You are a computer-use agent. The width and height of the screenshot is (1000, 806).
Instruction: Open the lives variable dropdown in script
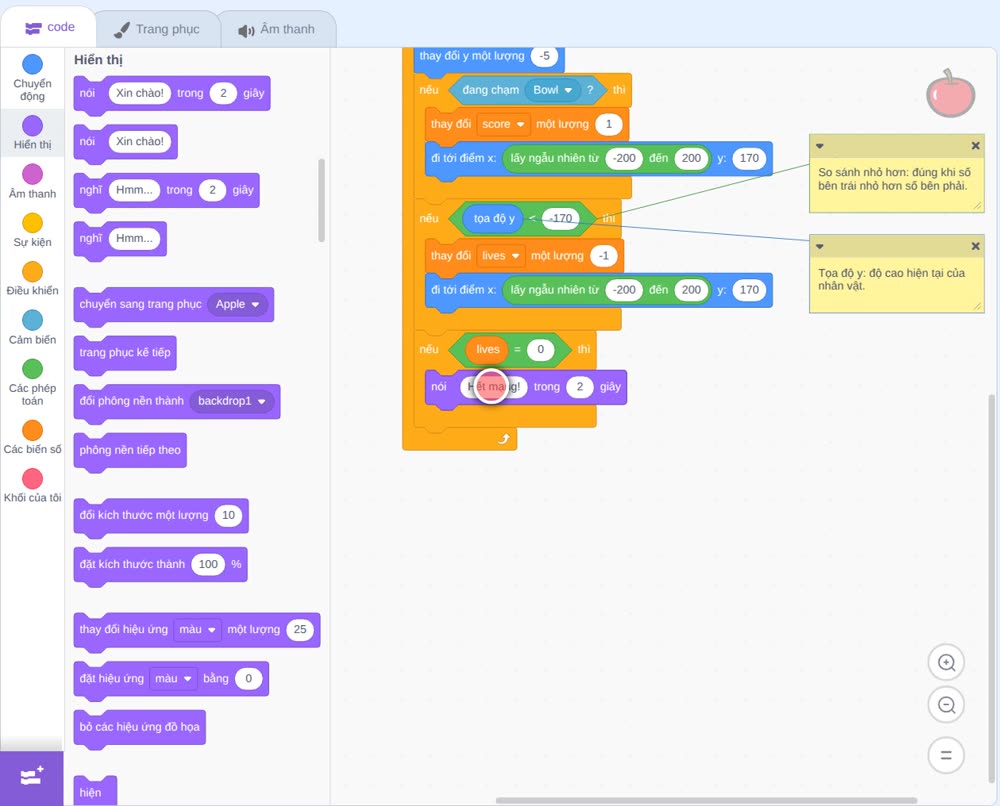501,256
